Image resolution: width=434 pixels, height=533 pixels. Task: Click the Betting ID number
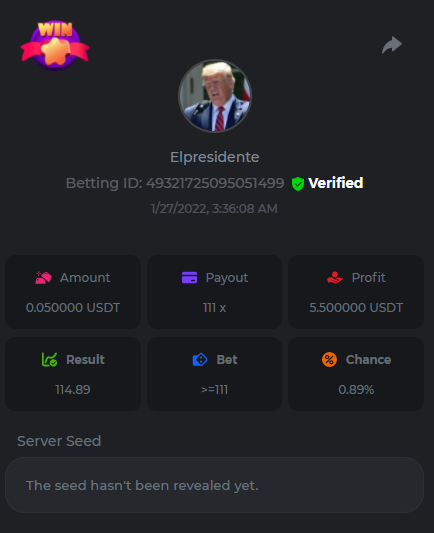(x=215, y=183)
